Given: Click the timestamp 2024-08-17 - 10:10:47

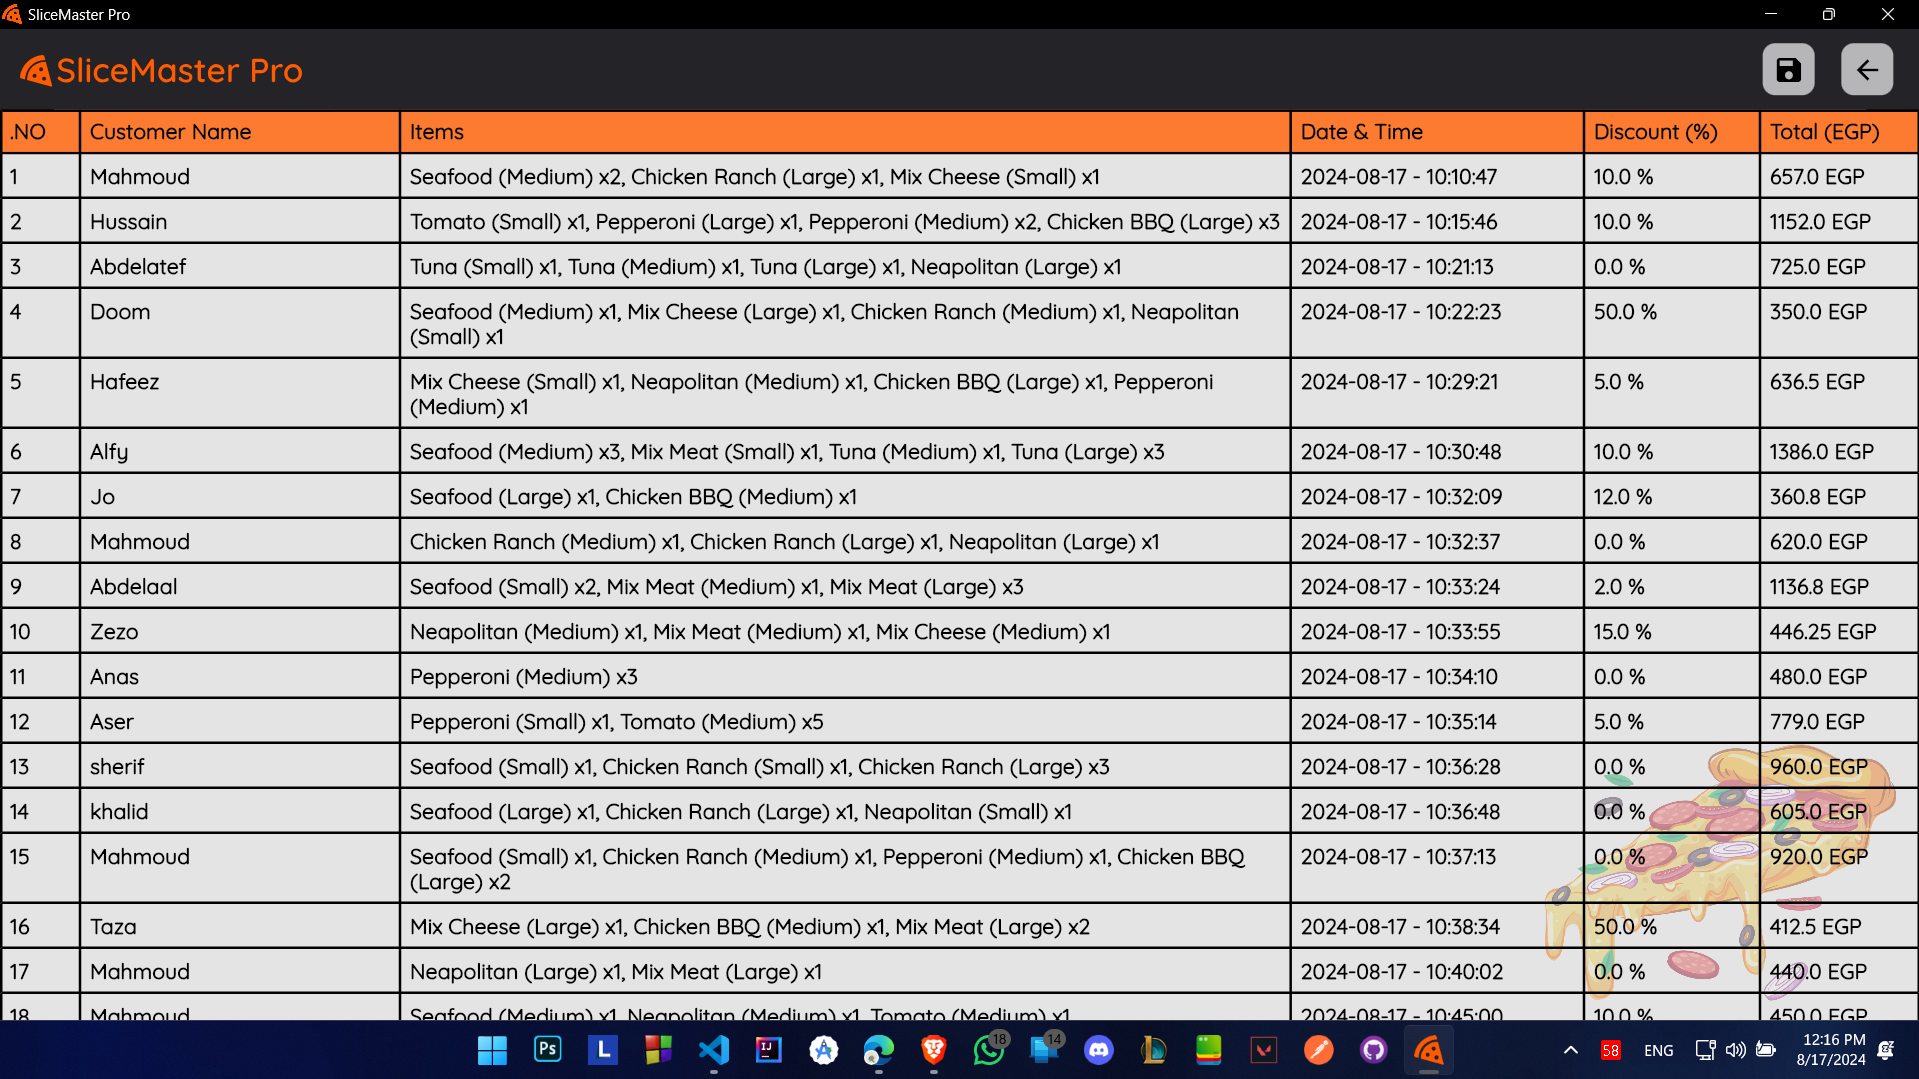Looking at the screenshot, I should [1398, 177].
